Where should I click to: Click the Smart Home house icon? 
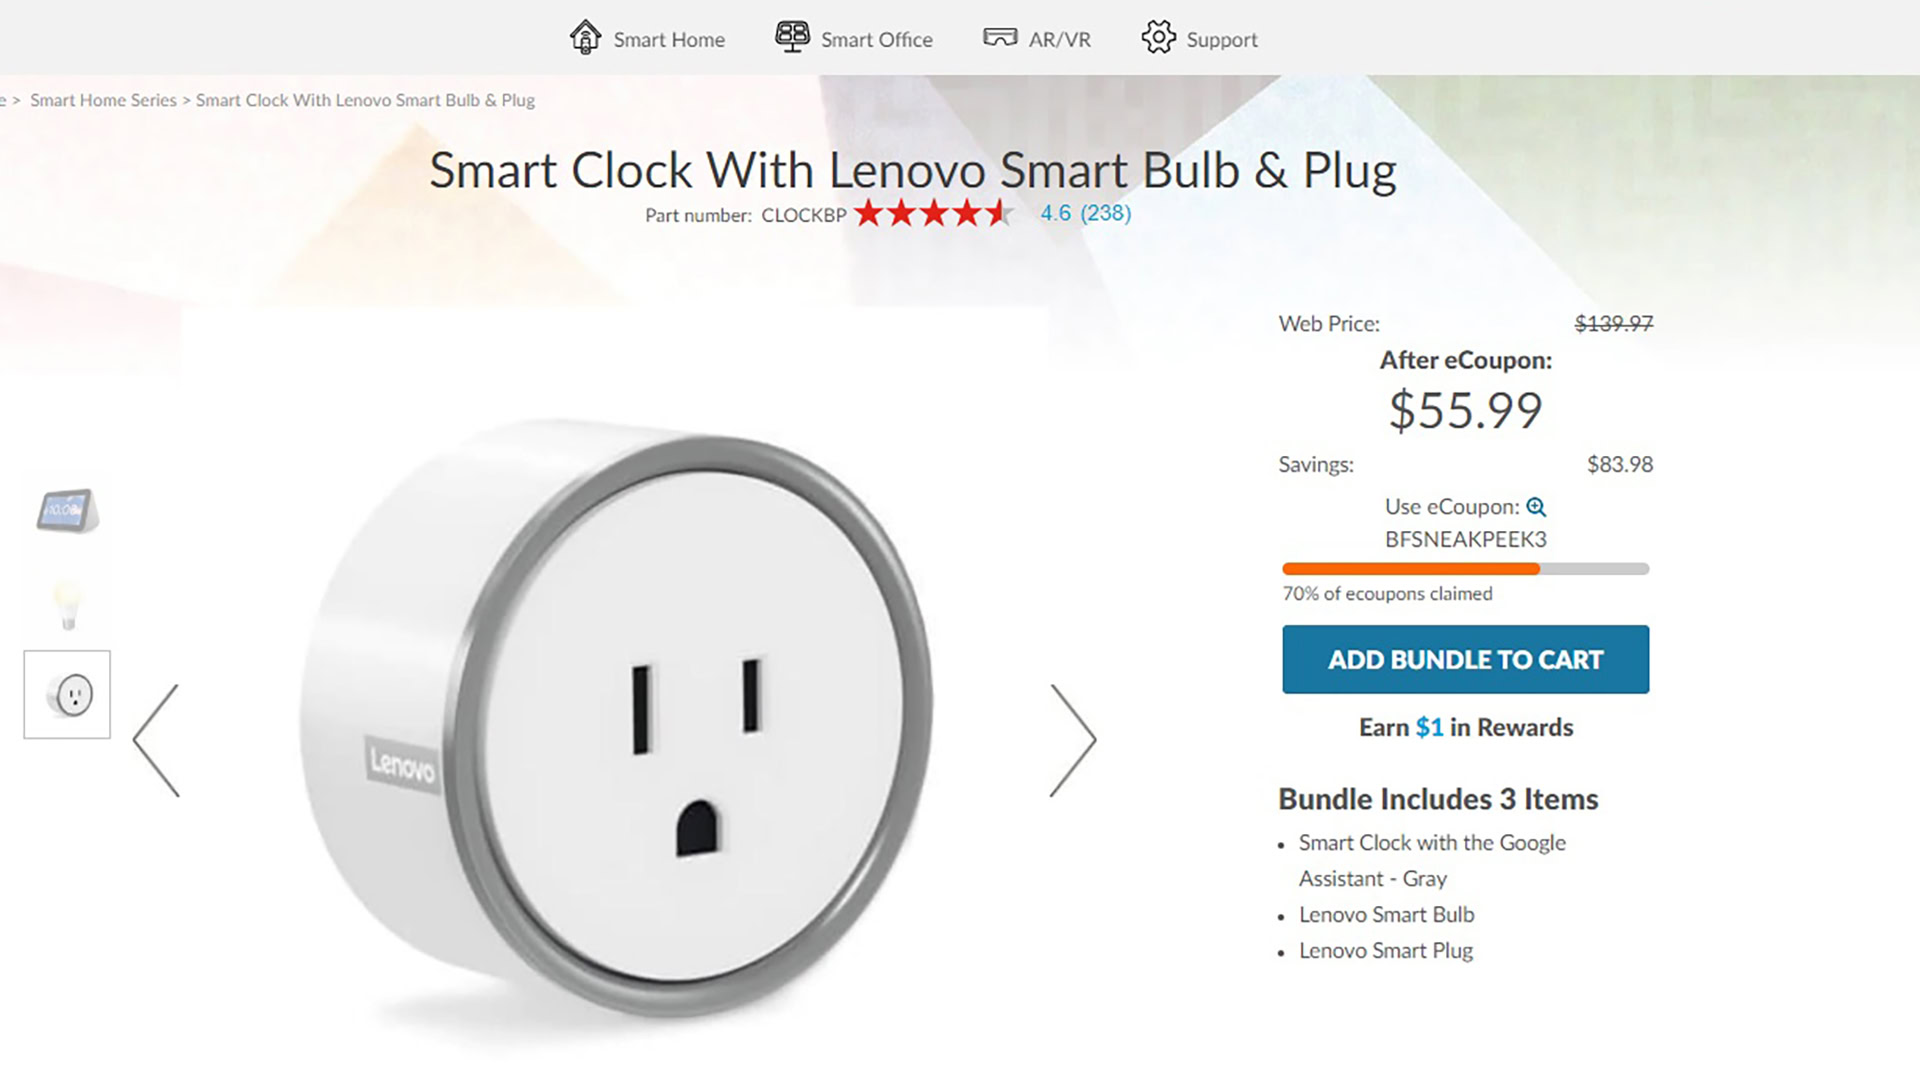(585, 37)
